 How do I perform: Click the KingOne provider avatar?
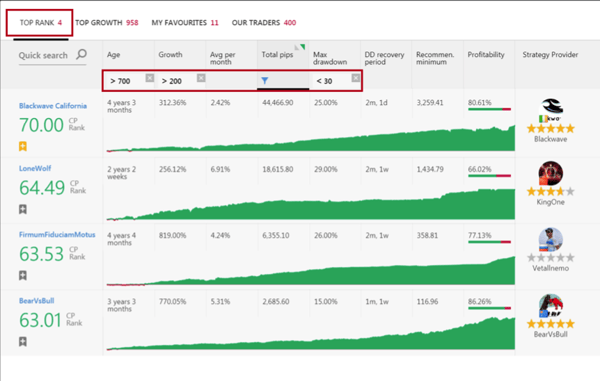(x=551, y=173)
